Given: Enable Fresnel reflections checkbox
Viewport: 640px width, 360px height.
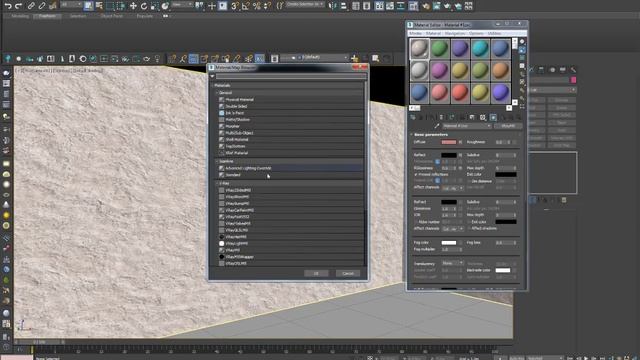Looking at the screenshot, I should point(416,175).
